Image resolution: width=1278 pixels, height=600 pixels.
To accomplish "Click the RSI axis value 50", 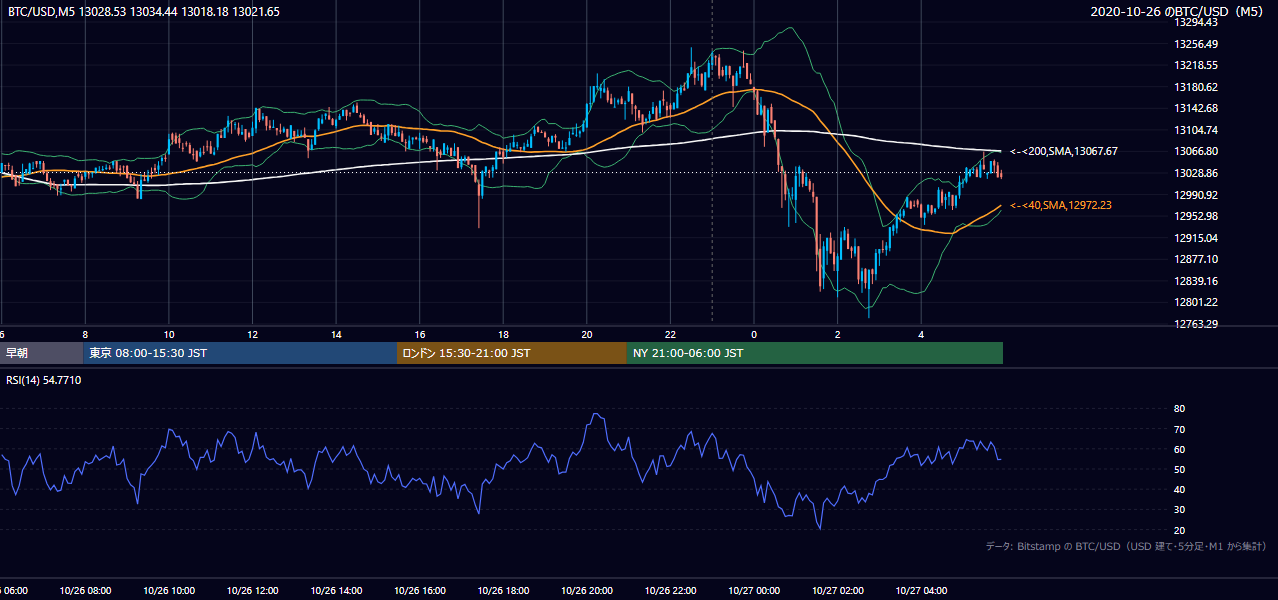I will [1179, 469].
